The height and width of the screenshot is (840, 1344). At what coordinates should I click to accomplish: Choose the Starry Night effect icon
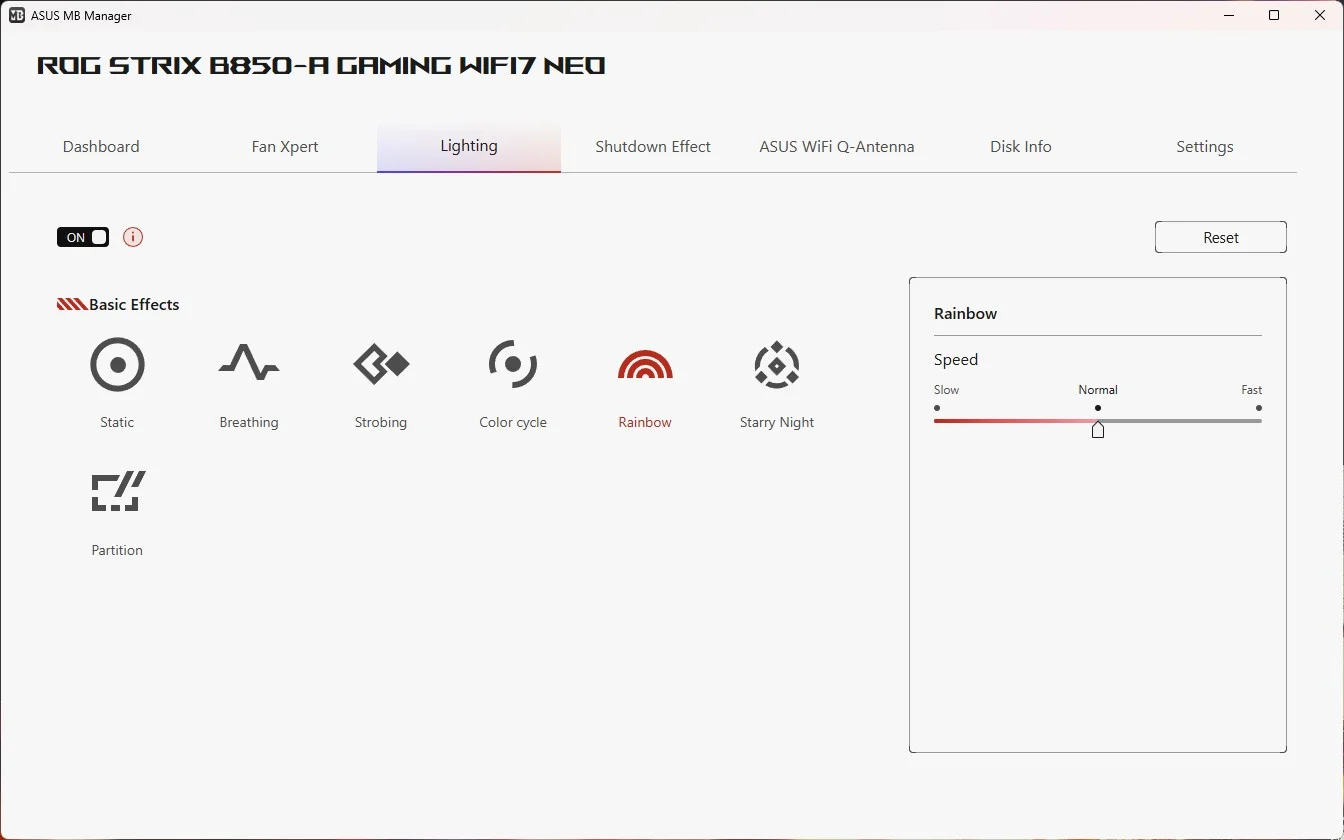777,365
